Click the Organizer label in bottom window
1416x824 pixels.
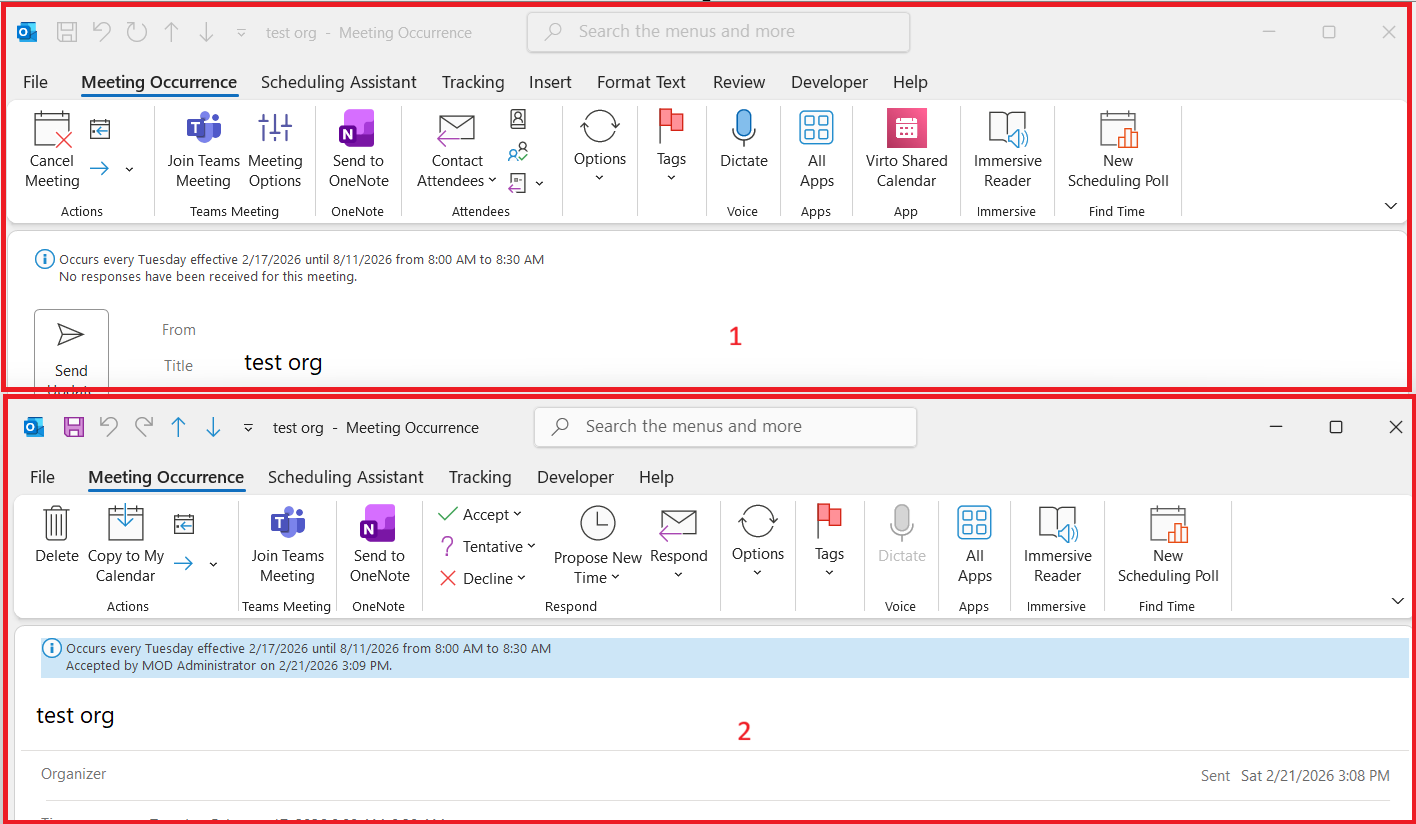pos(73,773)
